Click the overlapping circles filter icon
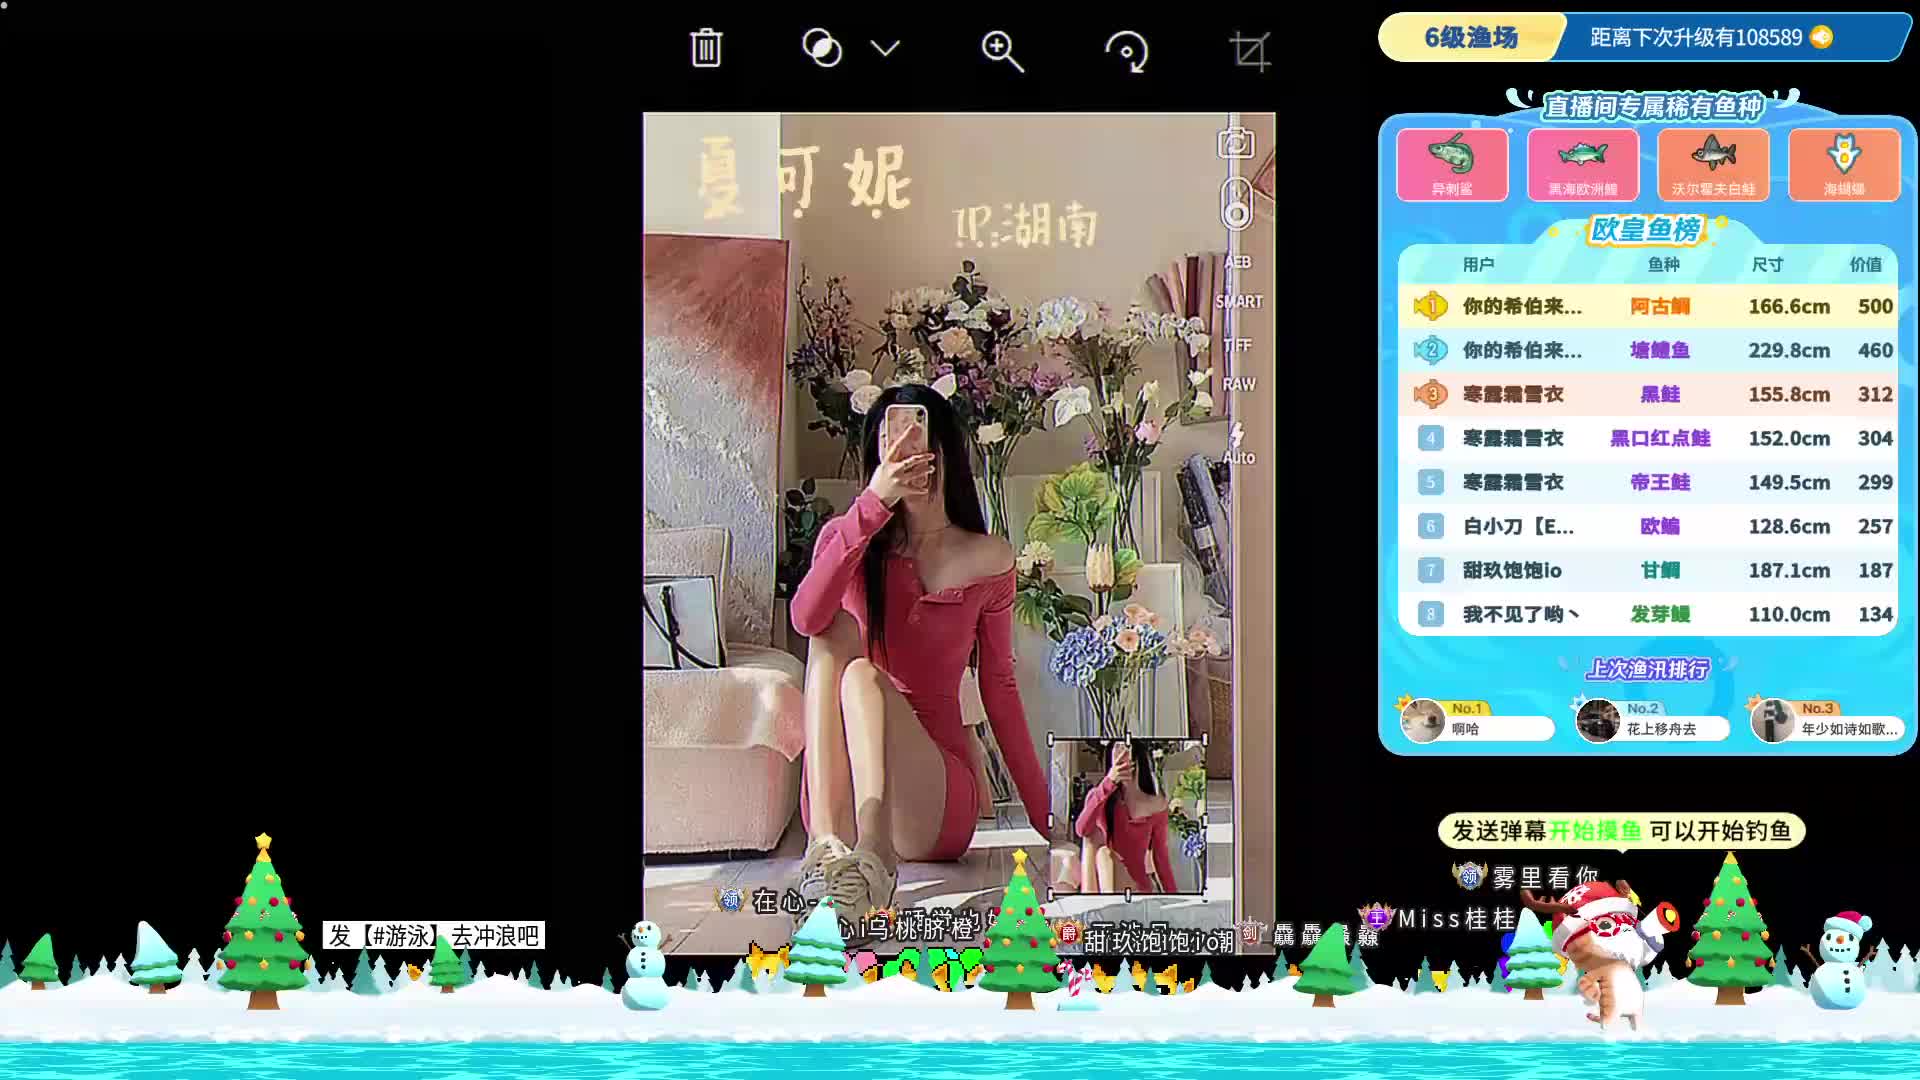The width and height of the screenshot is (1920, 1080). (x=822, y=48)
